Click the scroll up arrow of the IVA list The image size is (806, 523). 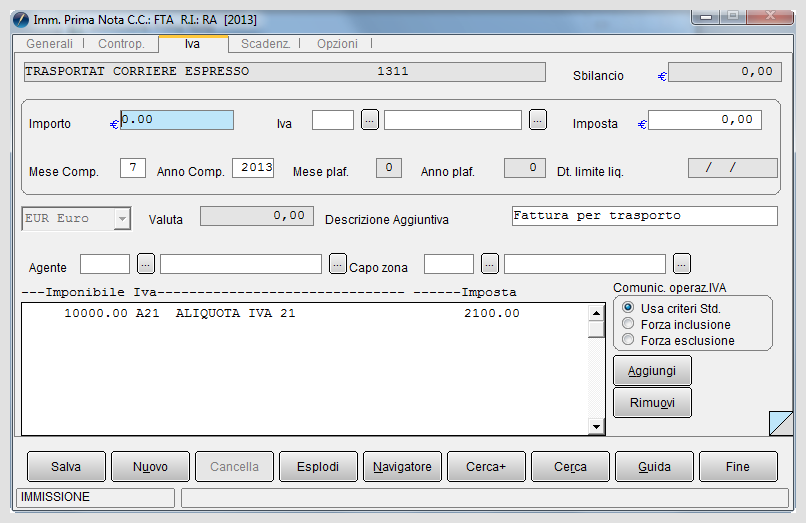[x=596, y=313]
